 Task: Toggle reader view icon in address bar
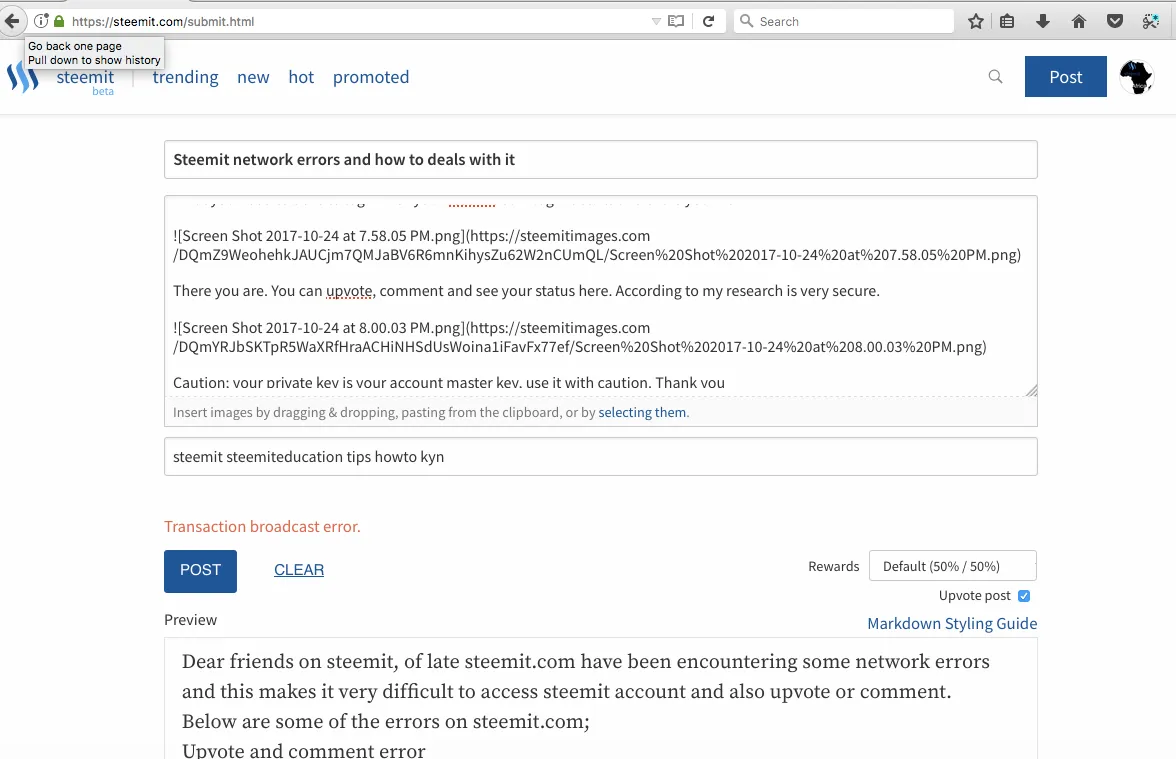[x=676, y=21]
